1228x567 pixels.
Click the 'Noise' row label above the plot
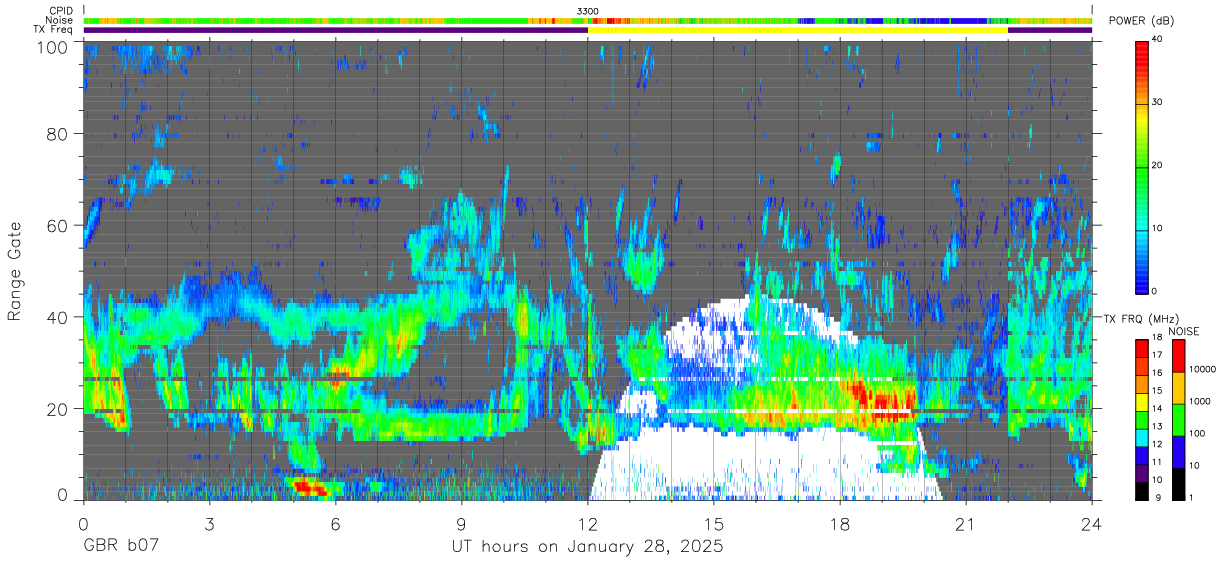click(x=60, y=20)
